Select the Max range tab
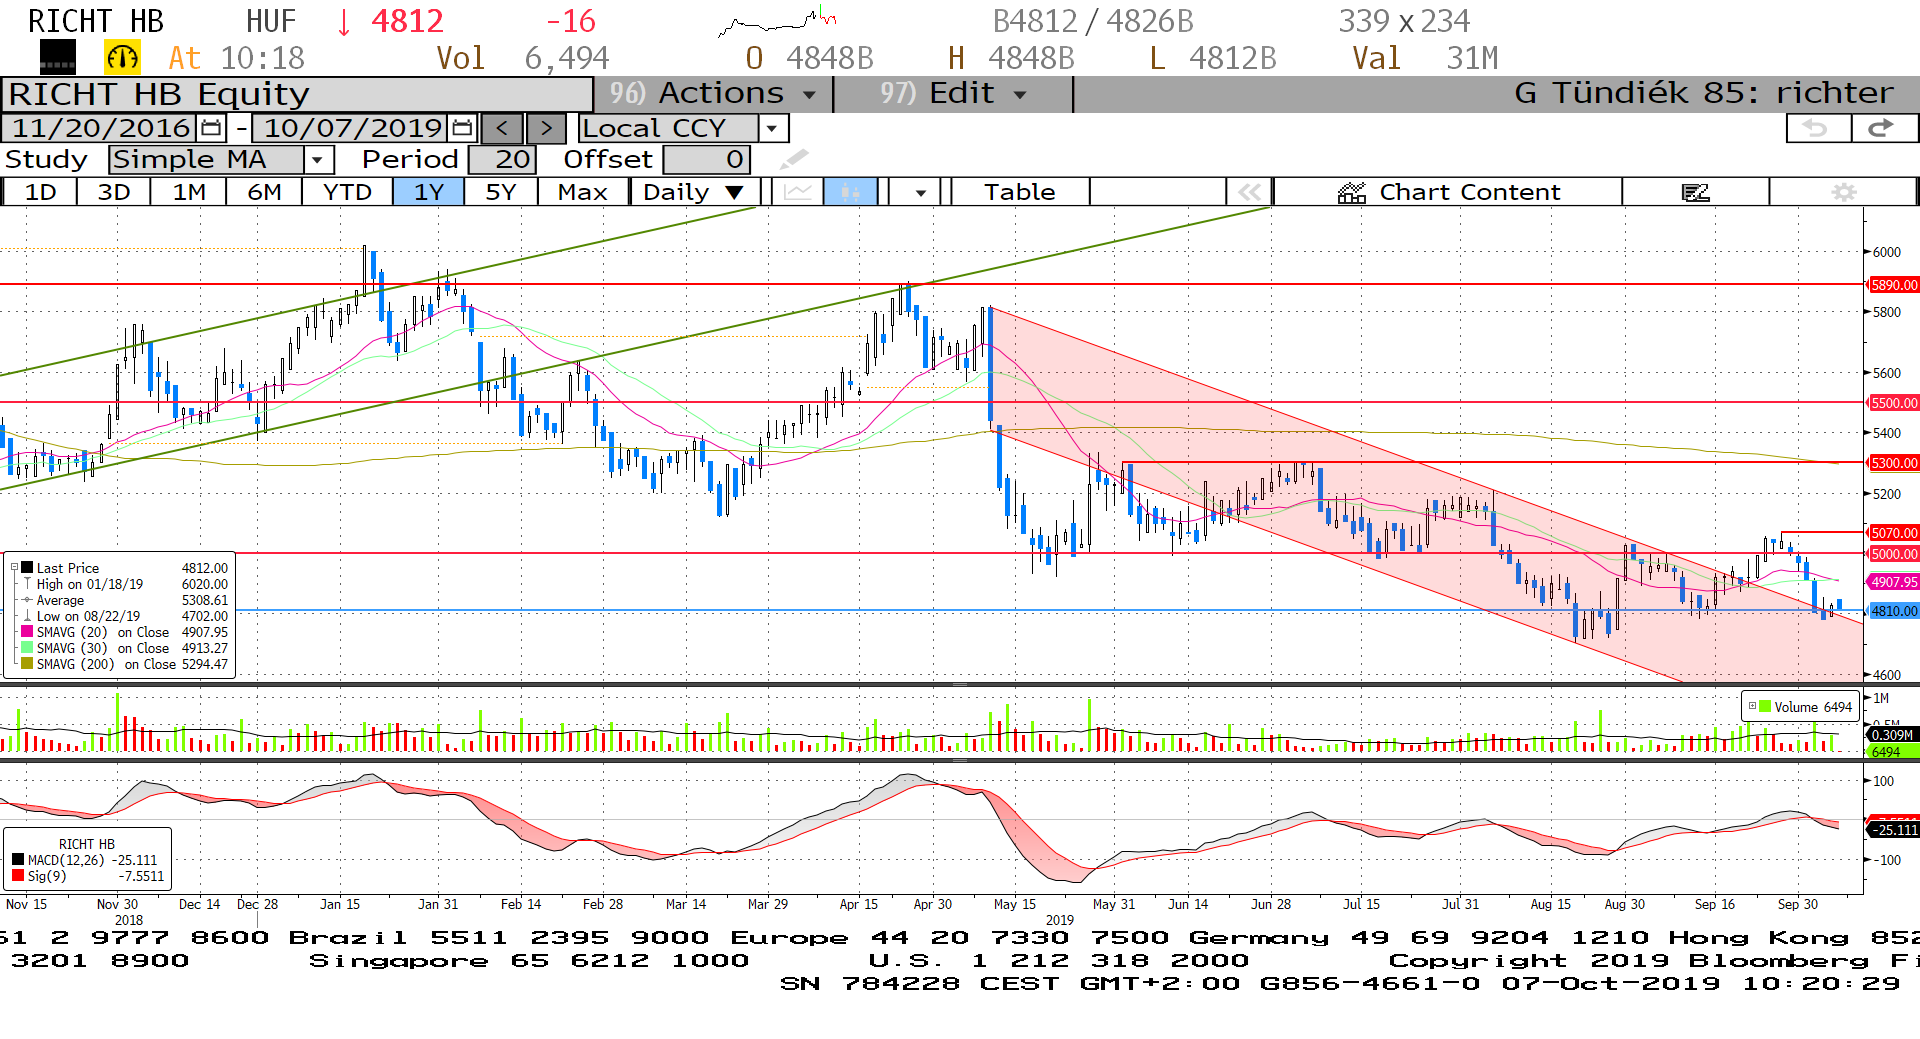This screenshot has width=1920, height=1039. click(x=582, y=191)
